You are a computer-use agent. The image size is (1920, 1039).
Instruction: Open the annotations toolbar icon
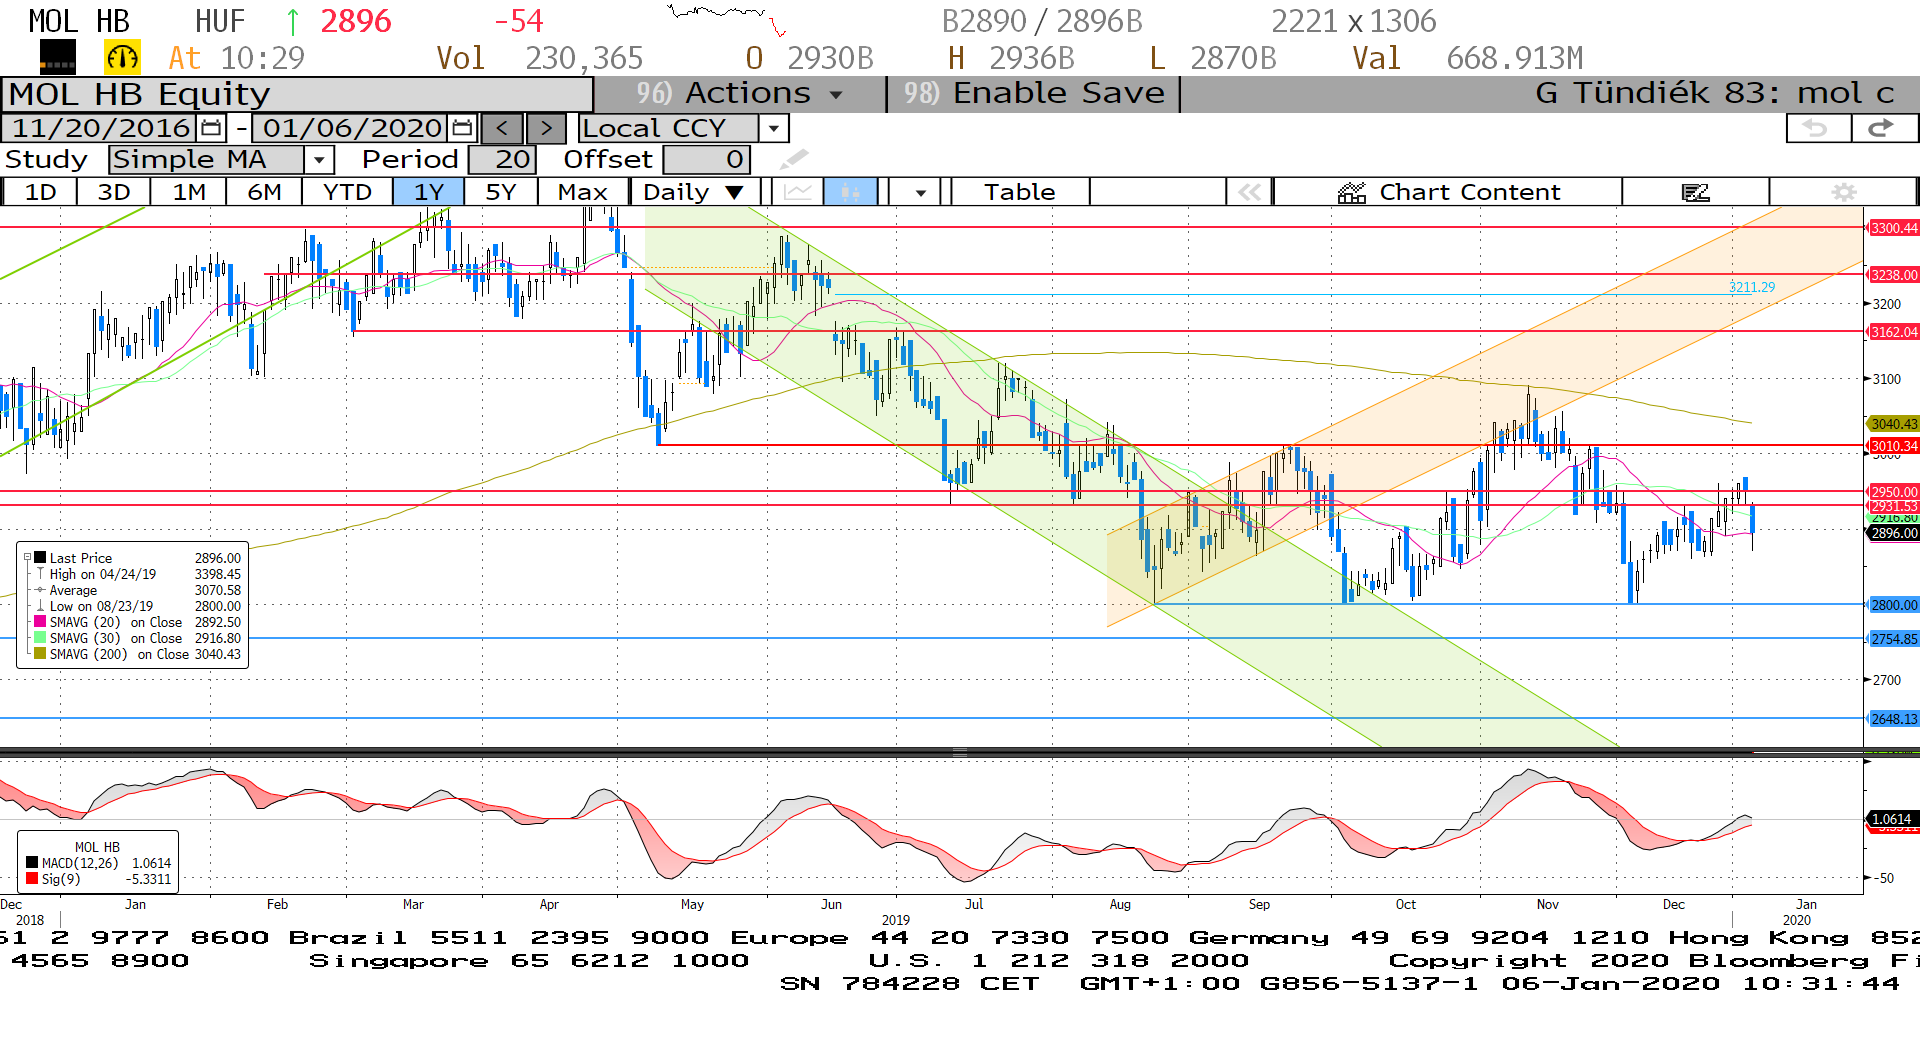[x=1696, y=192]
